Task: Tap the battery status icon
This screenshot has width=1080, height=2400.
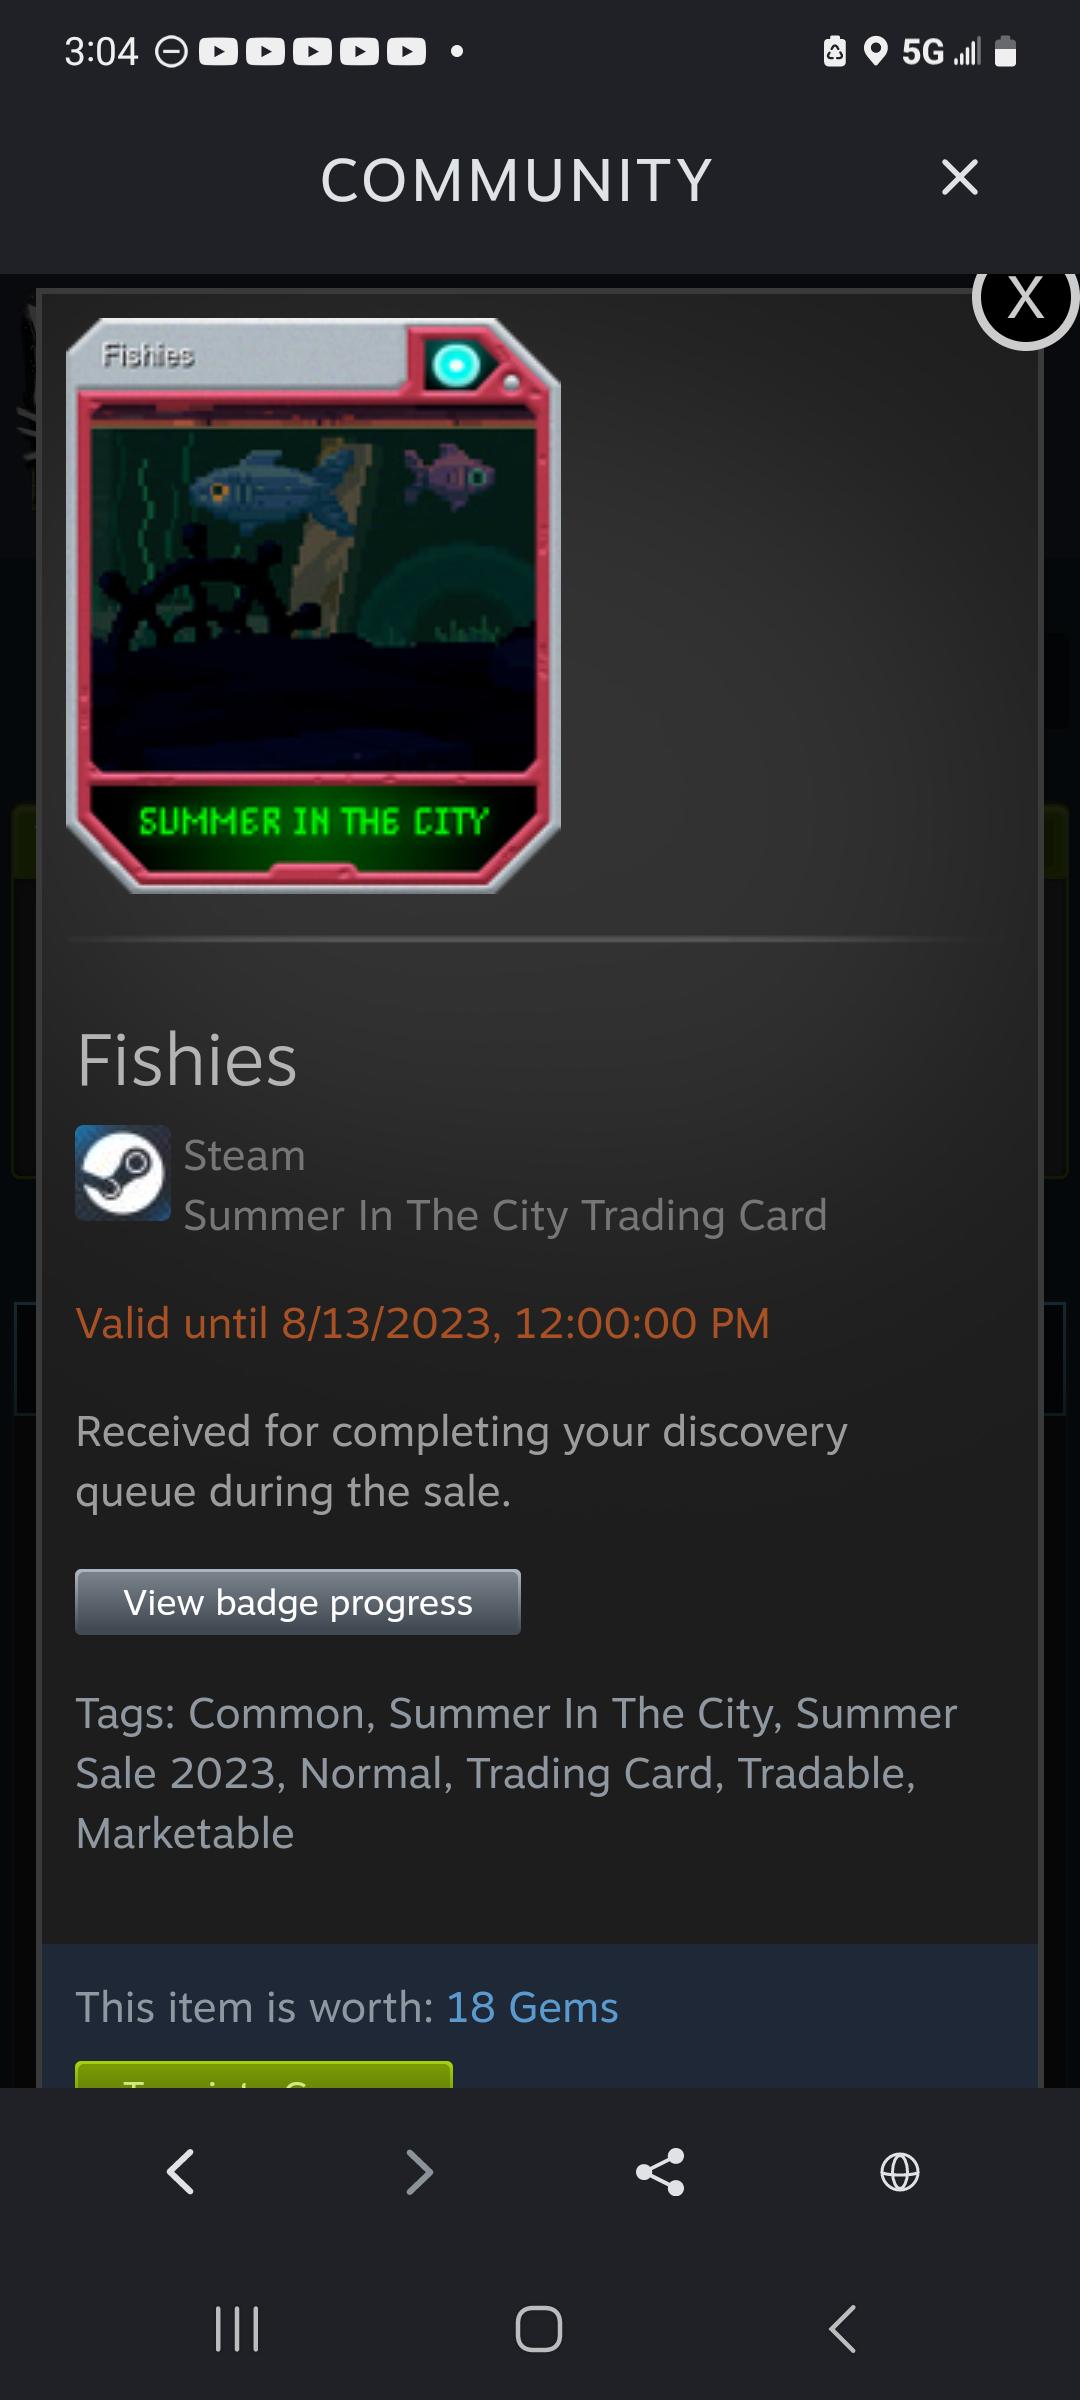Action: (x=1006, y=51)
